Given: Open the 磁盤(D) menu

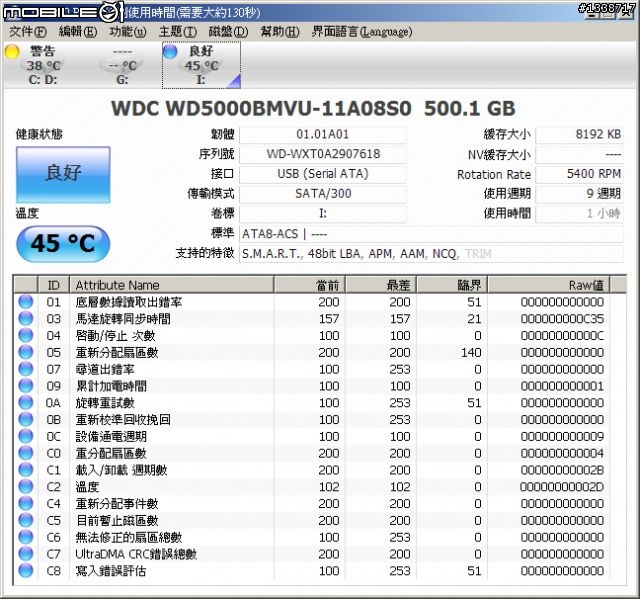Looking at the screenshot, I should click(x=228, y=32).
